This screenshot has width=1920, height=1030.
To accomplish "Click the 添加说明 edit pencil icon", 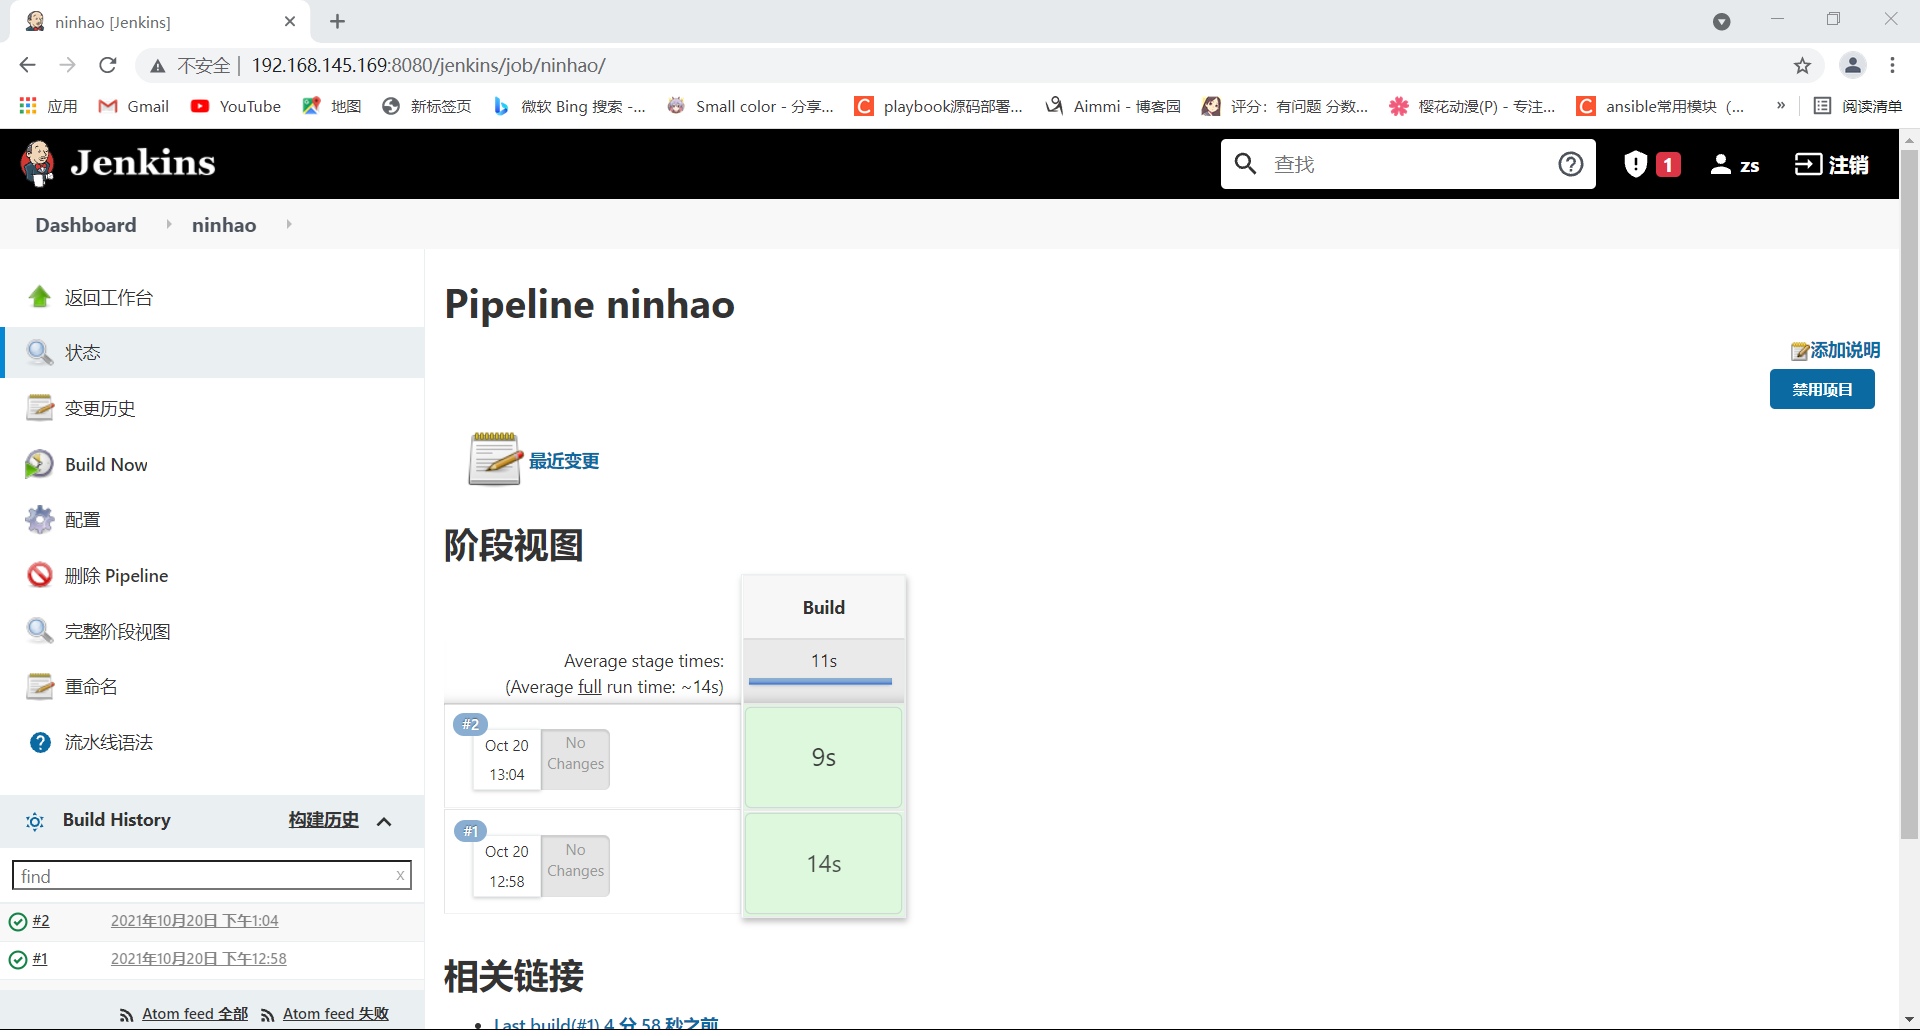I will [1800, 351].
